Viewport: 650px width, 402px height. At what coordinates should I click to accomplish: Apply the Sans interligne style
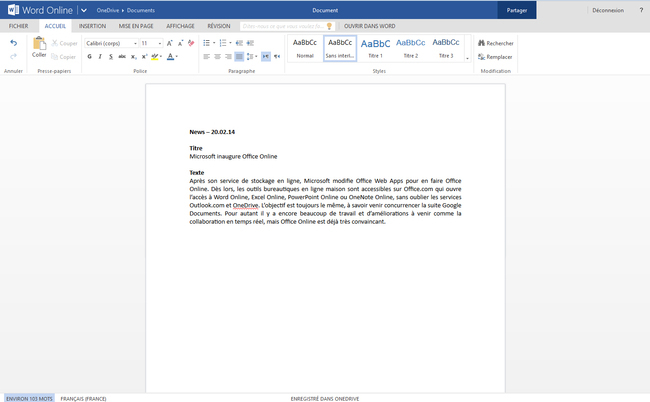[340, 48]
